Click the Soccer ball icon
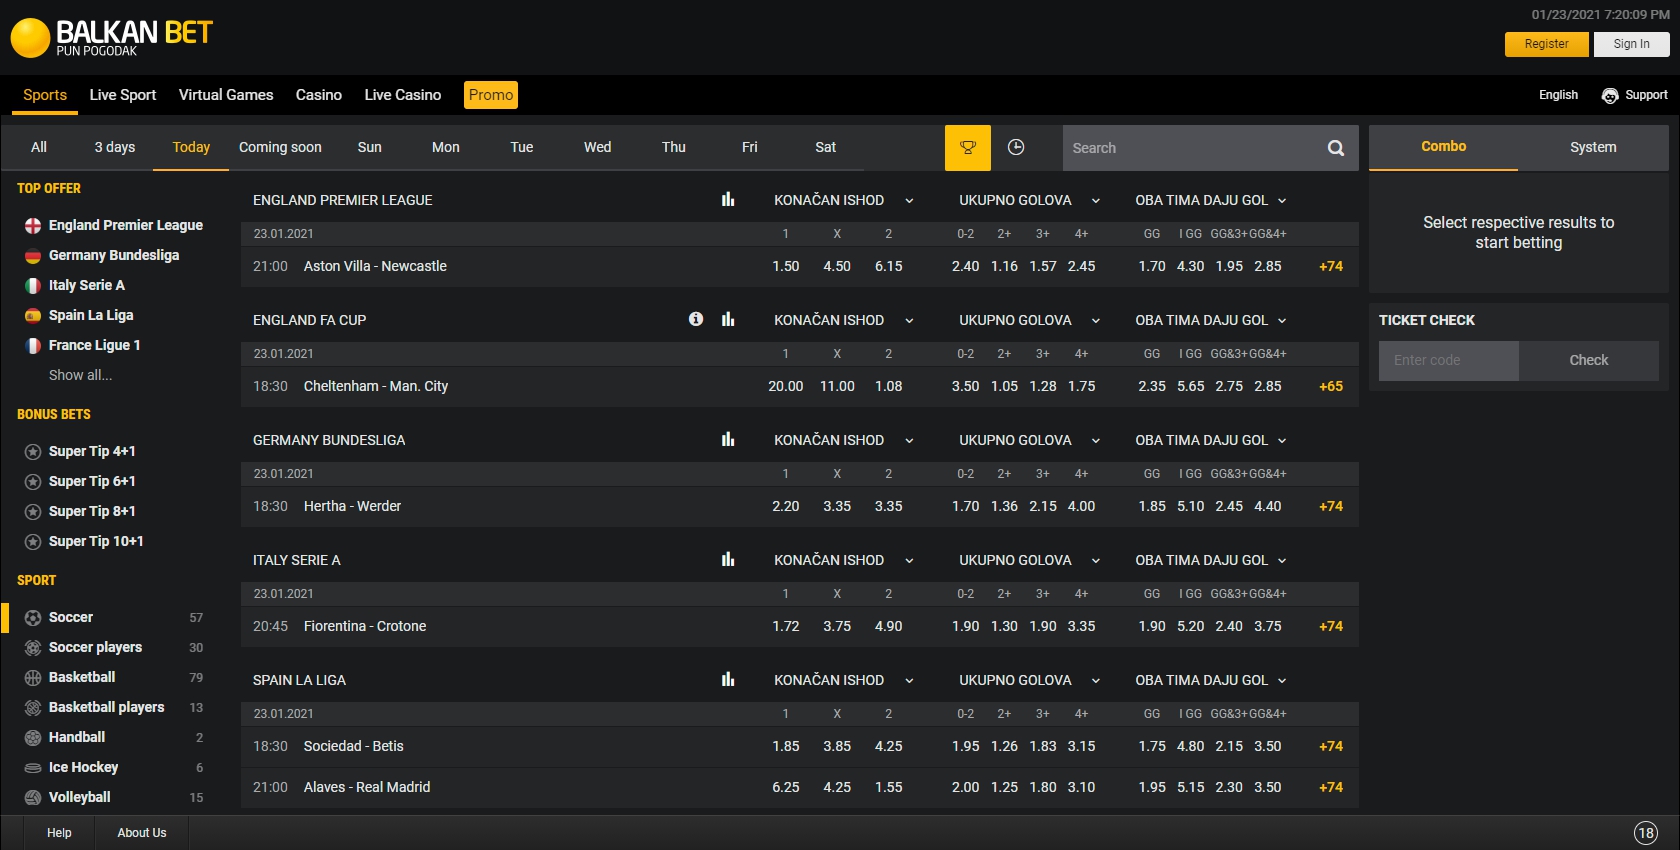Viewport: 1680px width, 850px height. [33, 618]
